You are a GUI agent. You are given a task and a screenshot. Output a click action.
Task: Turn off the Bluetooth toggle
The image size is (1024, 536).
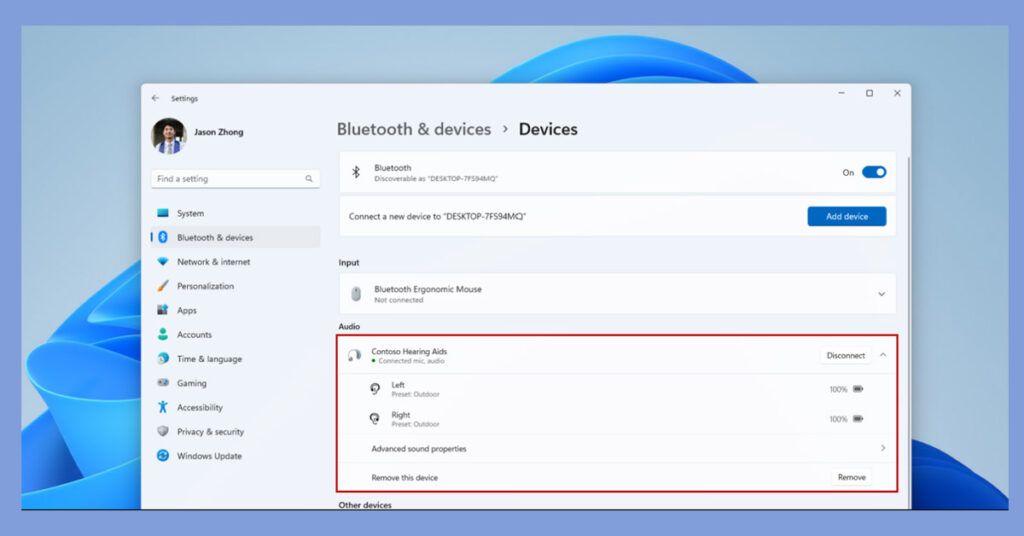click(x=874, y=172)
